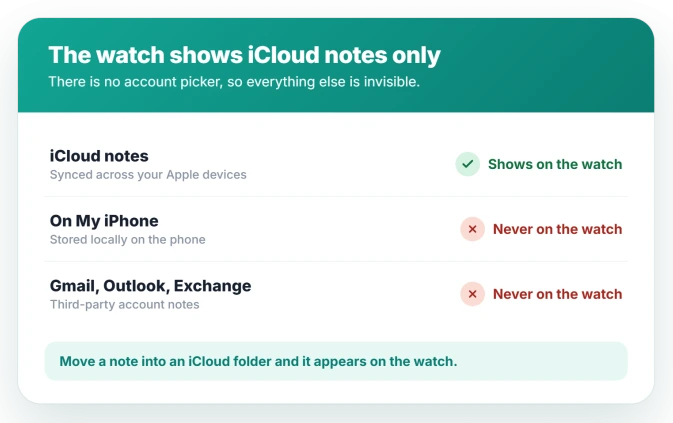This screenshot has height=423, width=673.
Task: Select the 'The watch shows iCloud notes only' heading
Action: click(244, 55)
